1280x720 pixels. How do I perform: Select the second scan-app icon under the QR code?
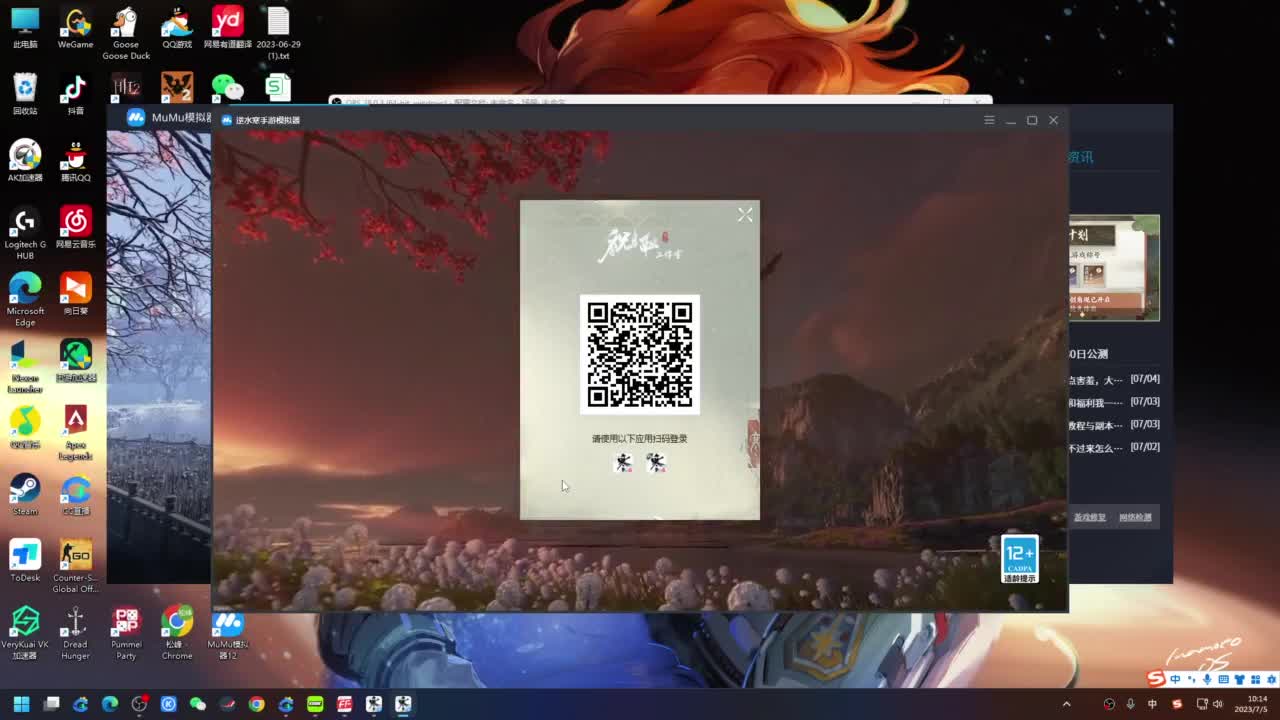point(656,462)
